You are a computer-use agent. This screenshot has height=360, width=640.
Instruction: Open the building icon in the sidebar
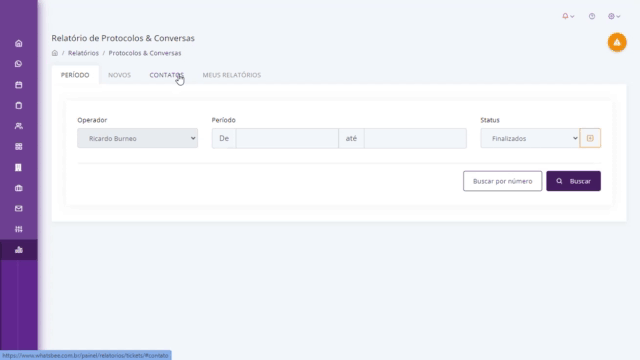pyautogui.click(x=18, y=167)
